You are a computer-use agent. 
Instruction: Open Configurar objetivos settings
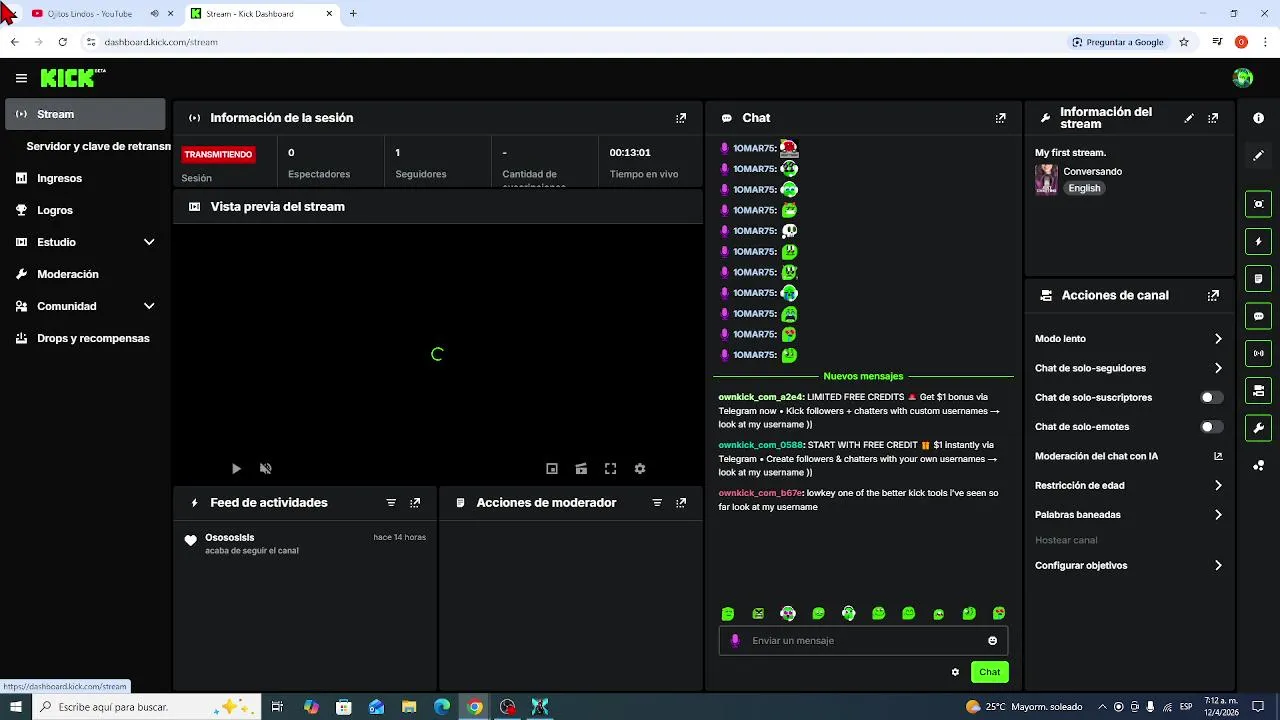tap(1129, 565)
